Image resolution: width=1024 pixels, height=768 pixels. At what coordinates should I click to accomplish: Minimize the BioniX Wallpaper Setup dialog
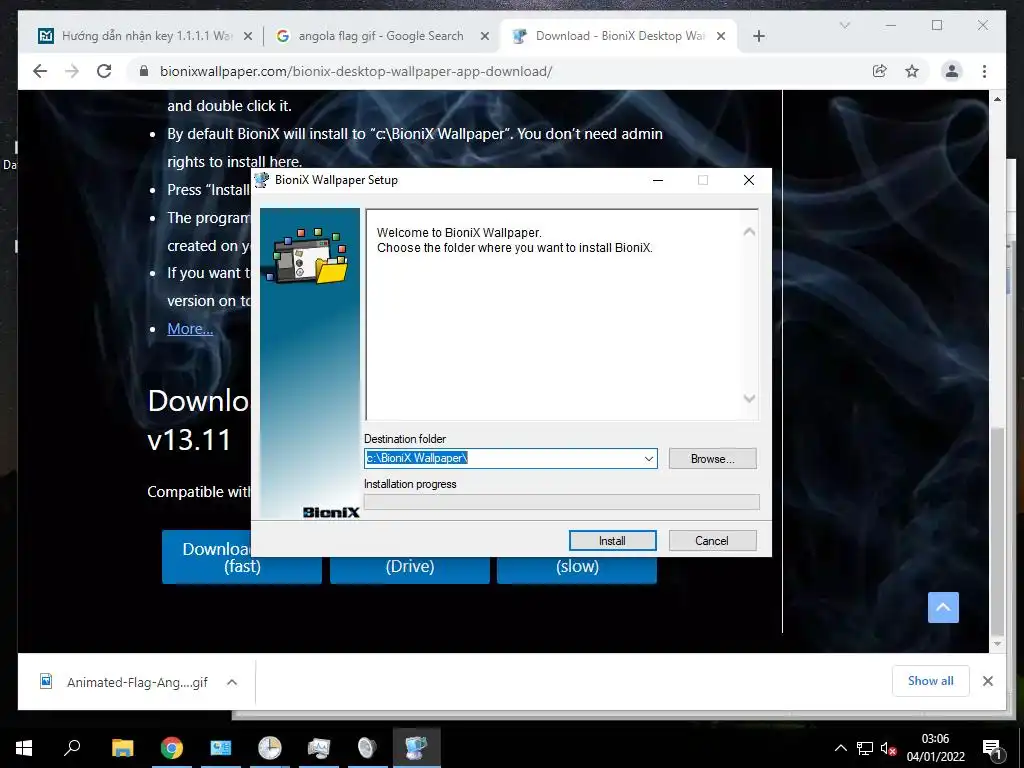[658, 180]
